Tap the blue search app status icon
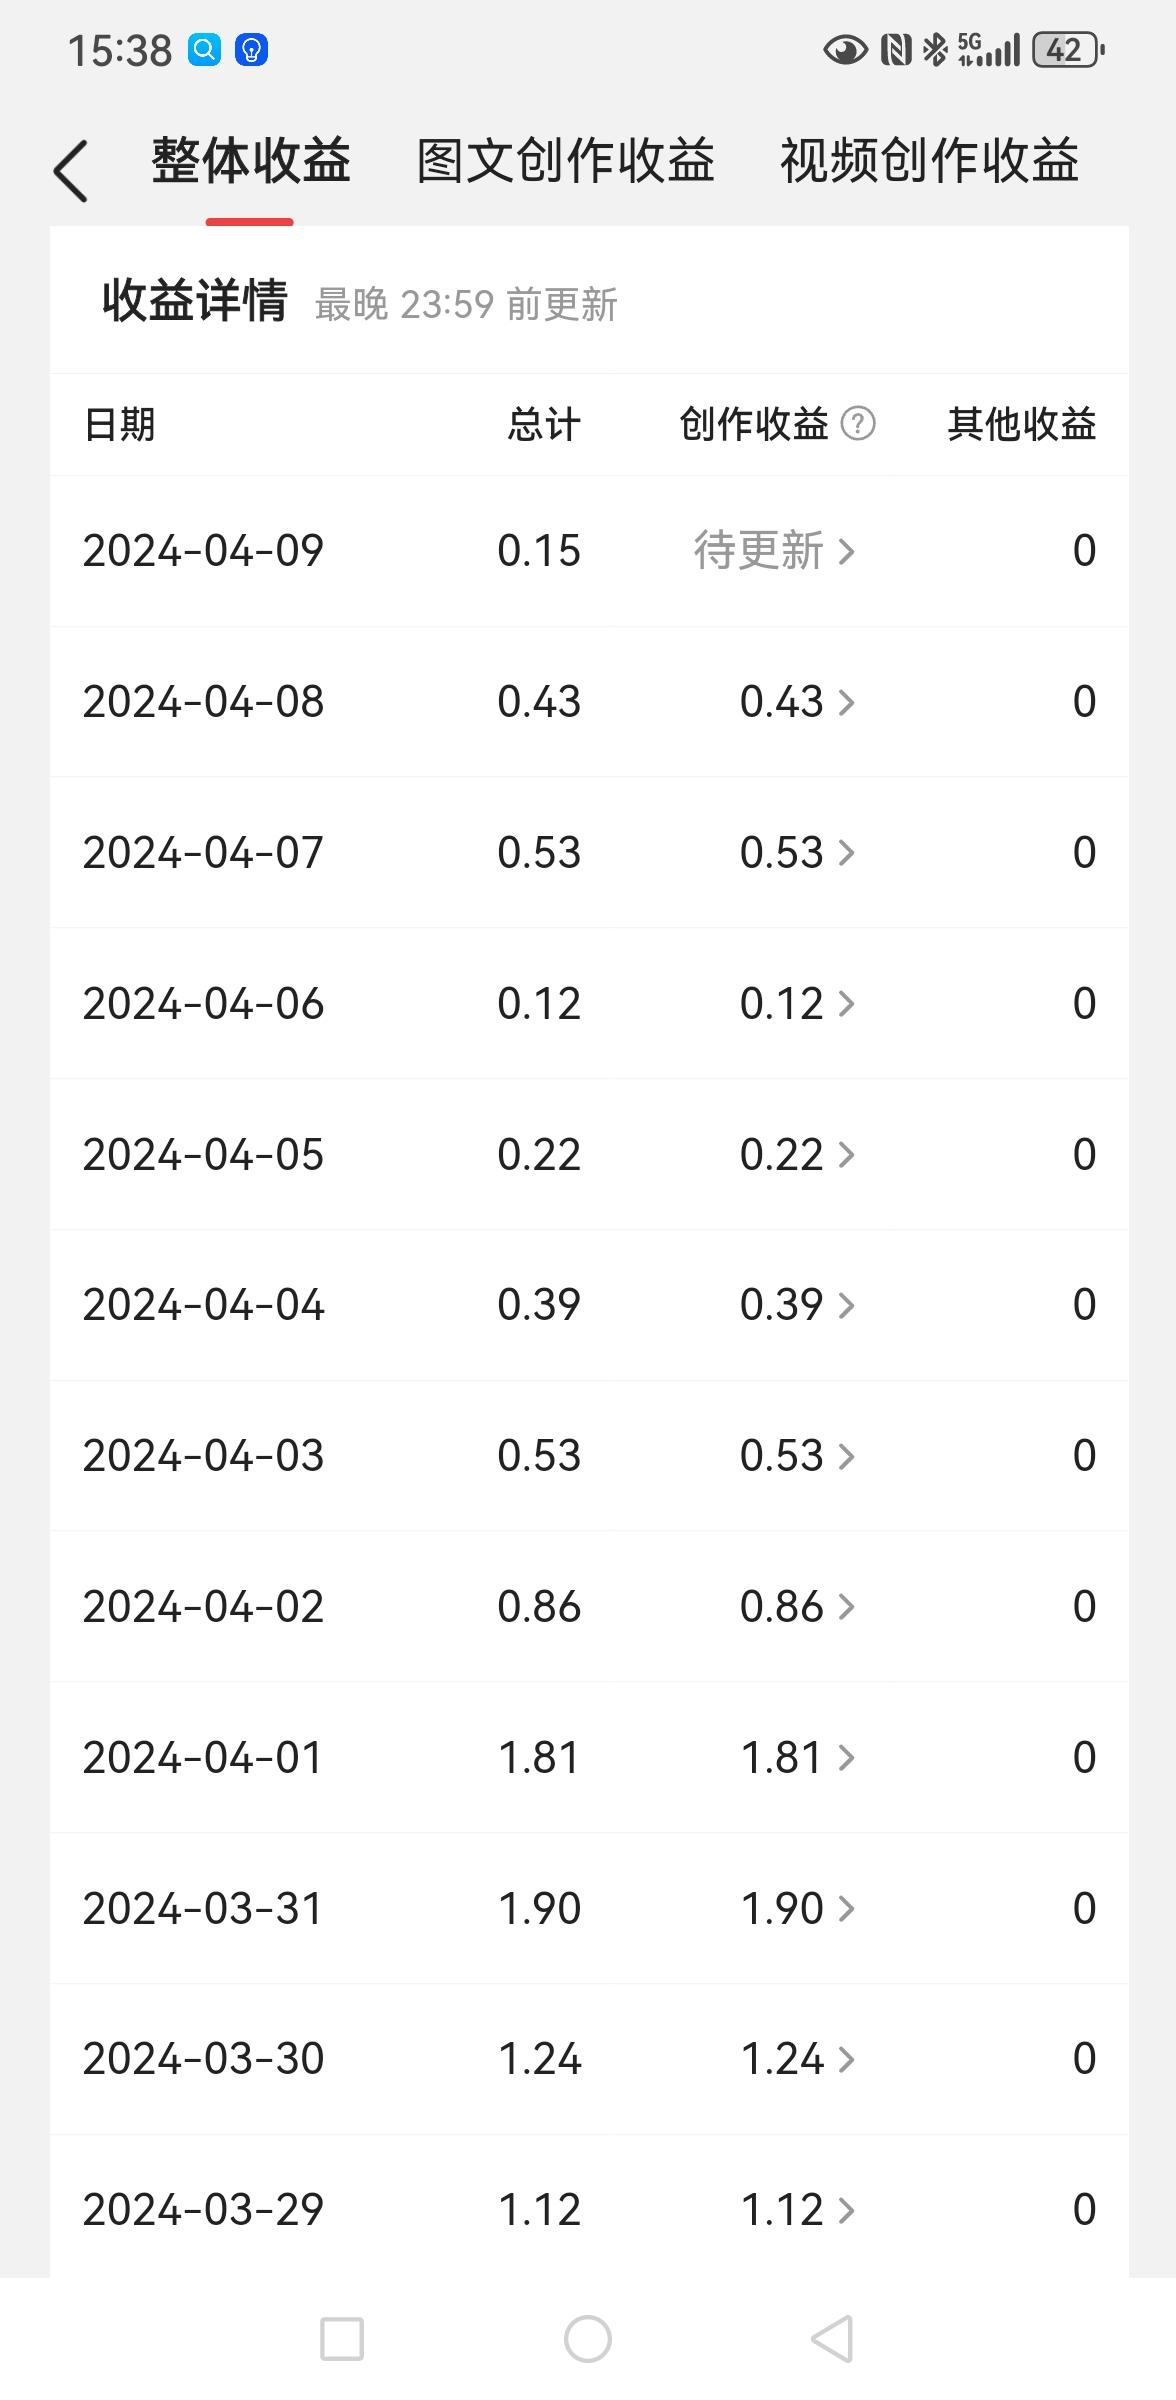The height and width of the screenshot is (2400, 1176). (x=205, y=50)
